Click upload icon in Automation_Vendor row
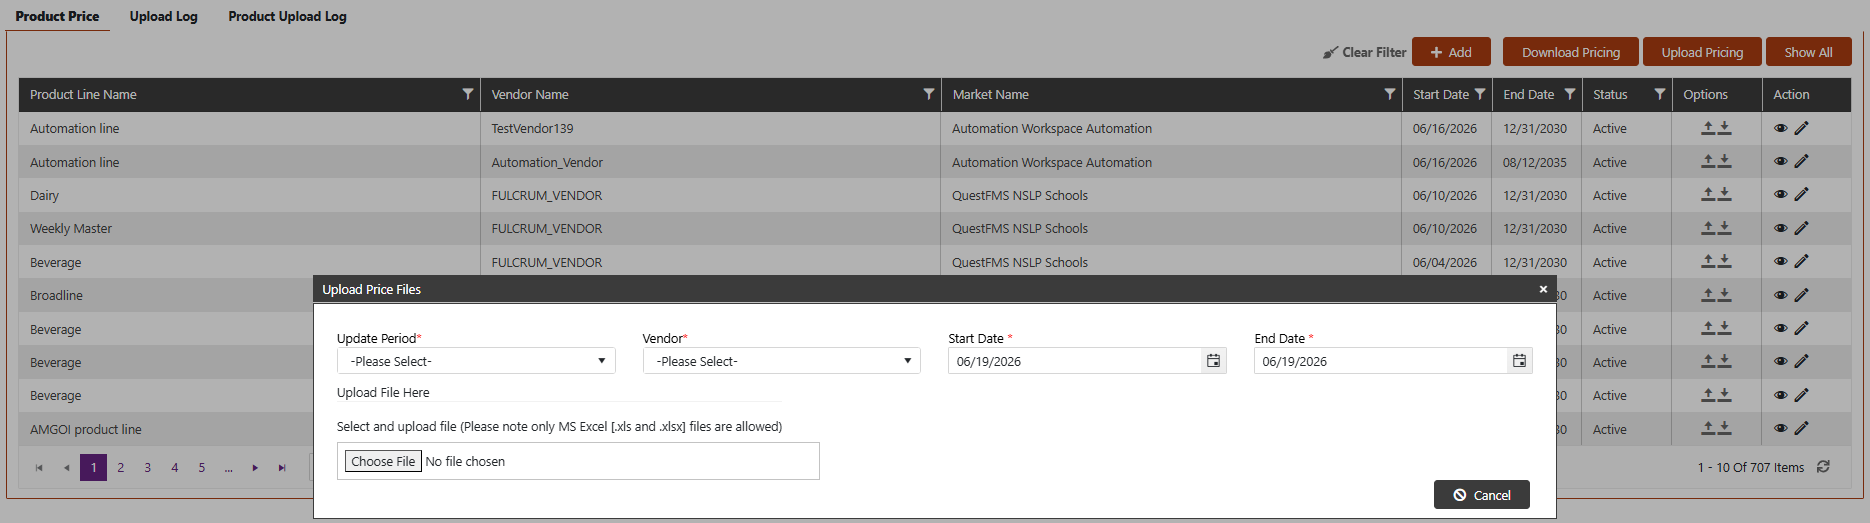 [x=1709, y=161]
